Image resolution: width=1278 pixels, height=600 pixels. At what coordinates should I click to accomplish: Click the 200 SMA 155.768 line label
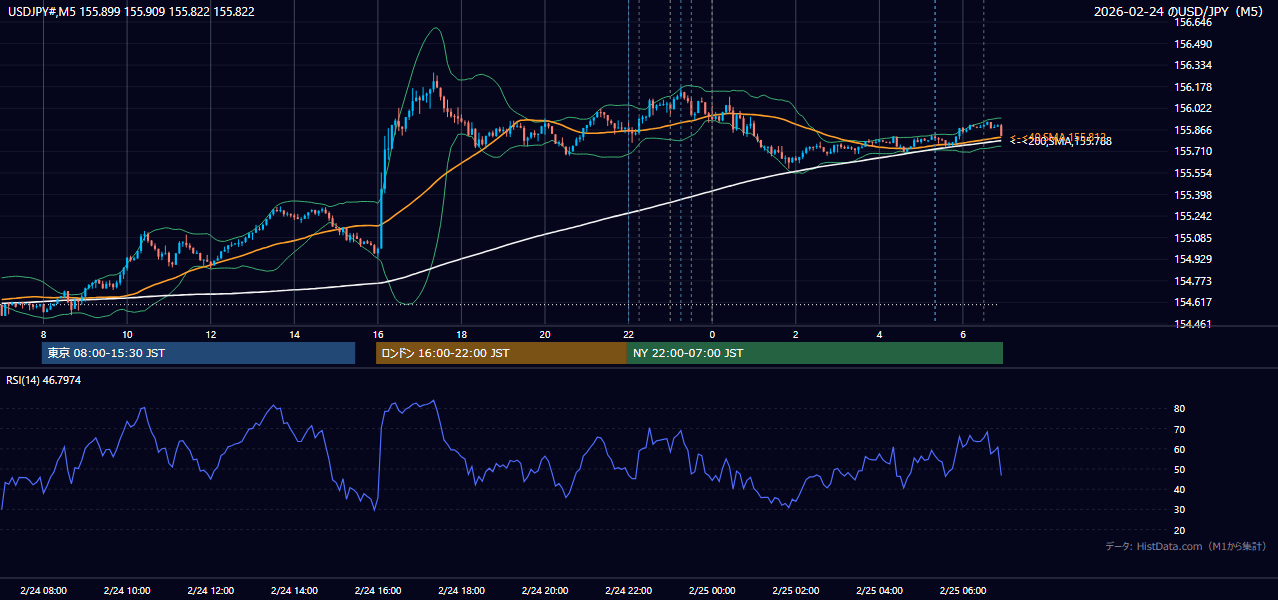tap(1061, 142)
